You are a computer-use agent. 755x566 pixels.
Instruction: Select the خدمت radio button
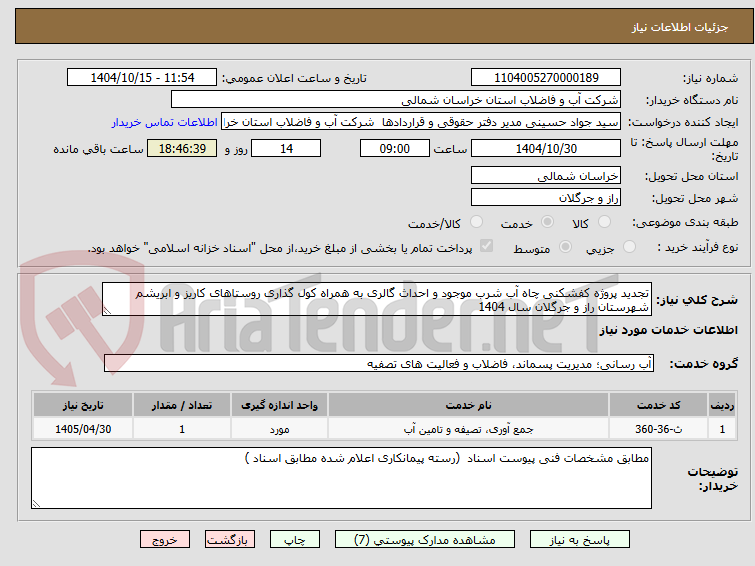547,222
